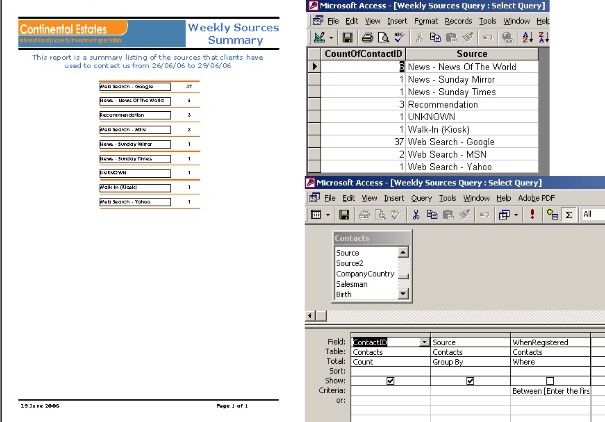Click Walk-In (Kiosk) cell in datasheet

471,129
